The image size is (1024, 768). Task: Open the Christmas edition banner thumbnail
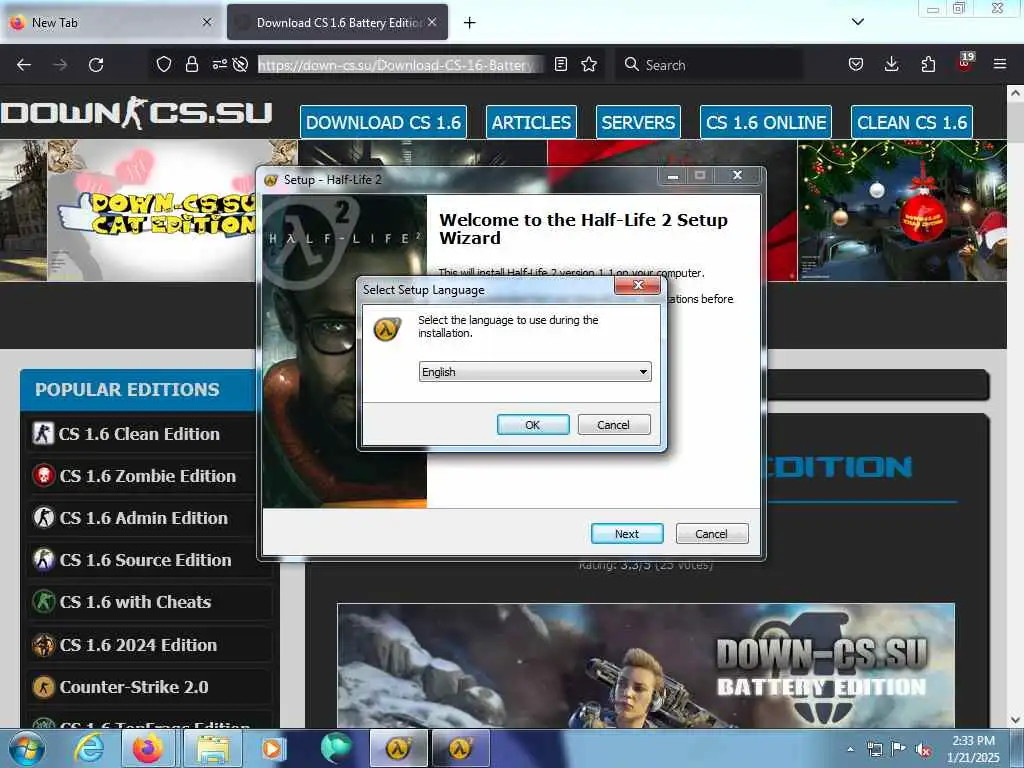click(902, 211)
